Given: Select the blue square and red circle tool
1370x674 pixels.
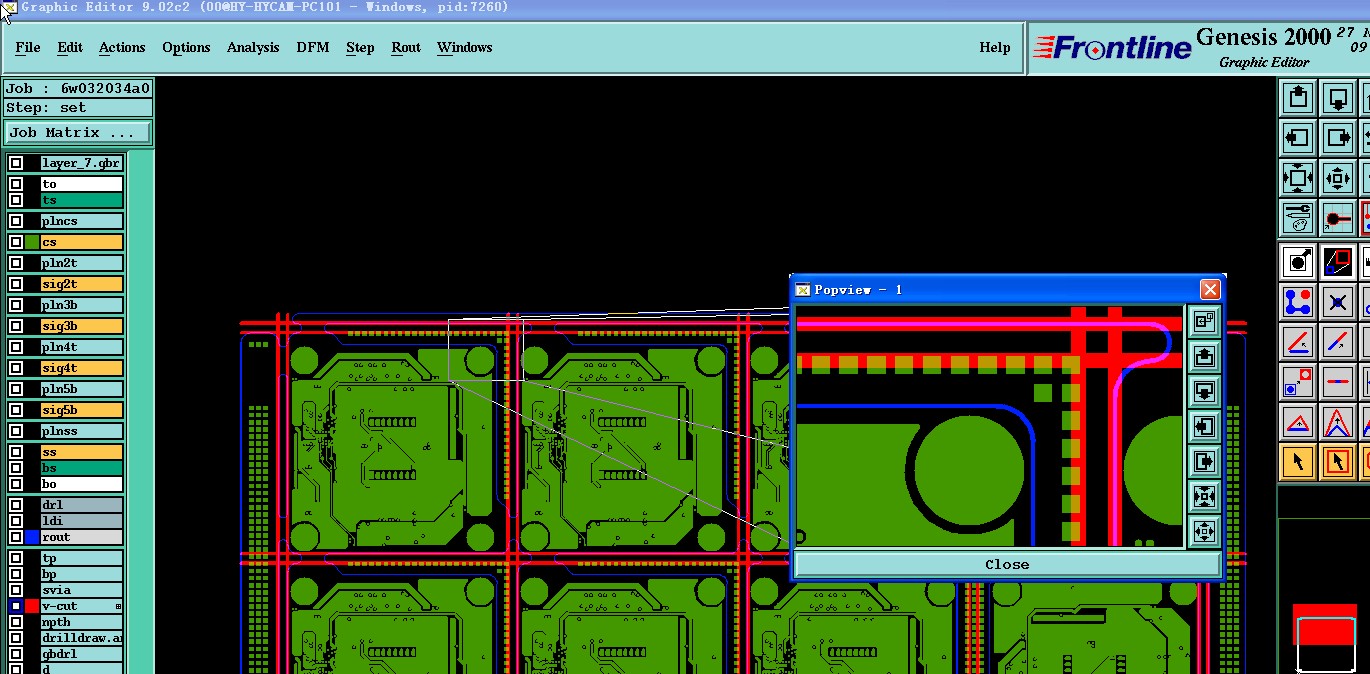Looking at the screenshot, I should tap(1298, 381).
